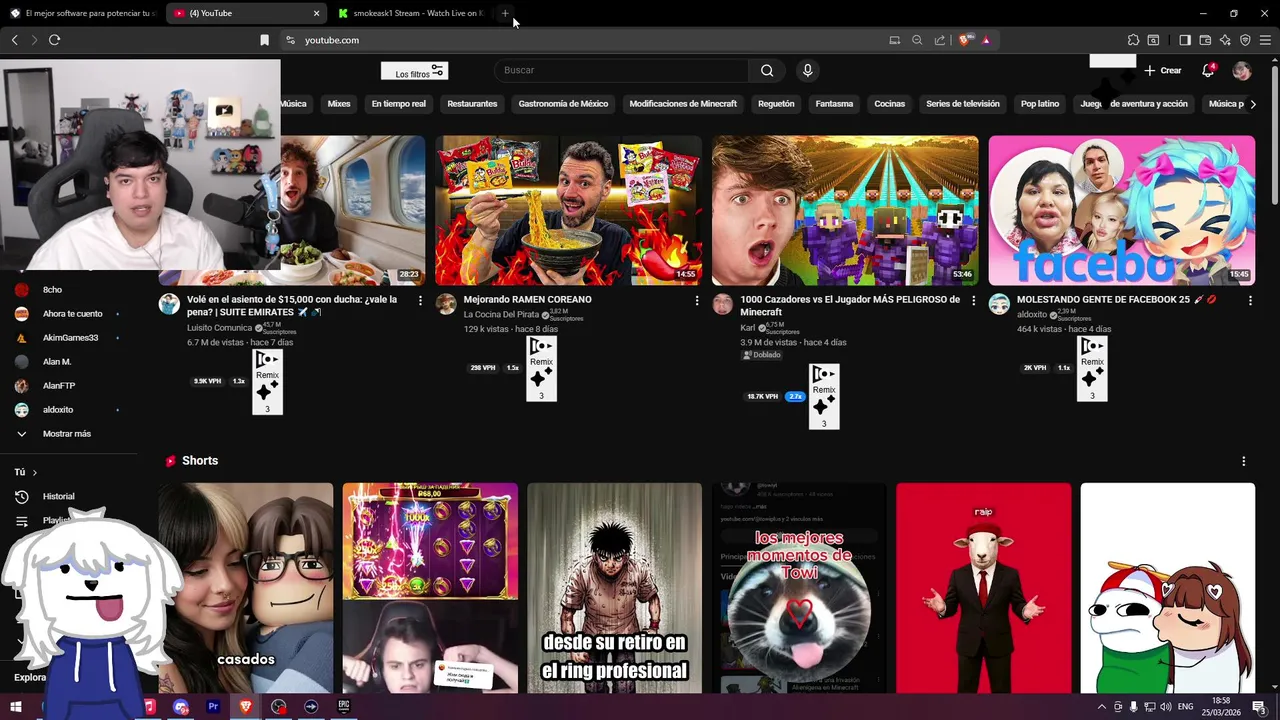Open options menu for Luisito Comunica video
The width and height of the screenshot is (1280, 720).
click(x=420, y=300)
